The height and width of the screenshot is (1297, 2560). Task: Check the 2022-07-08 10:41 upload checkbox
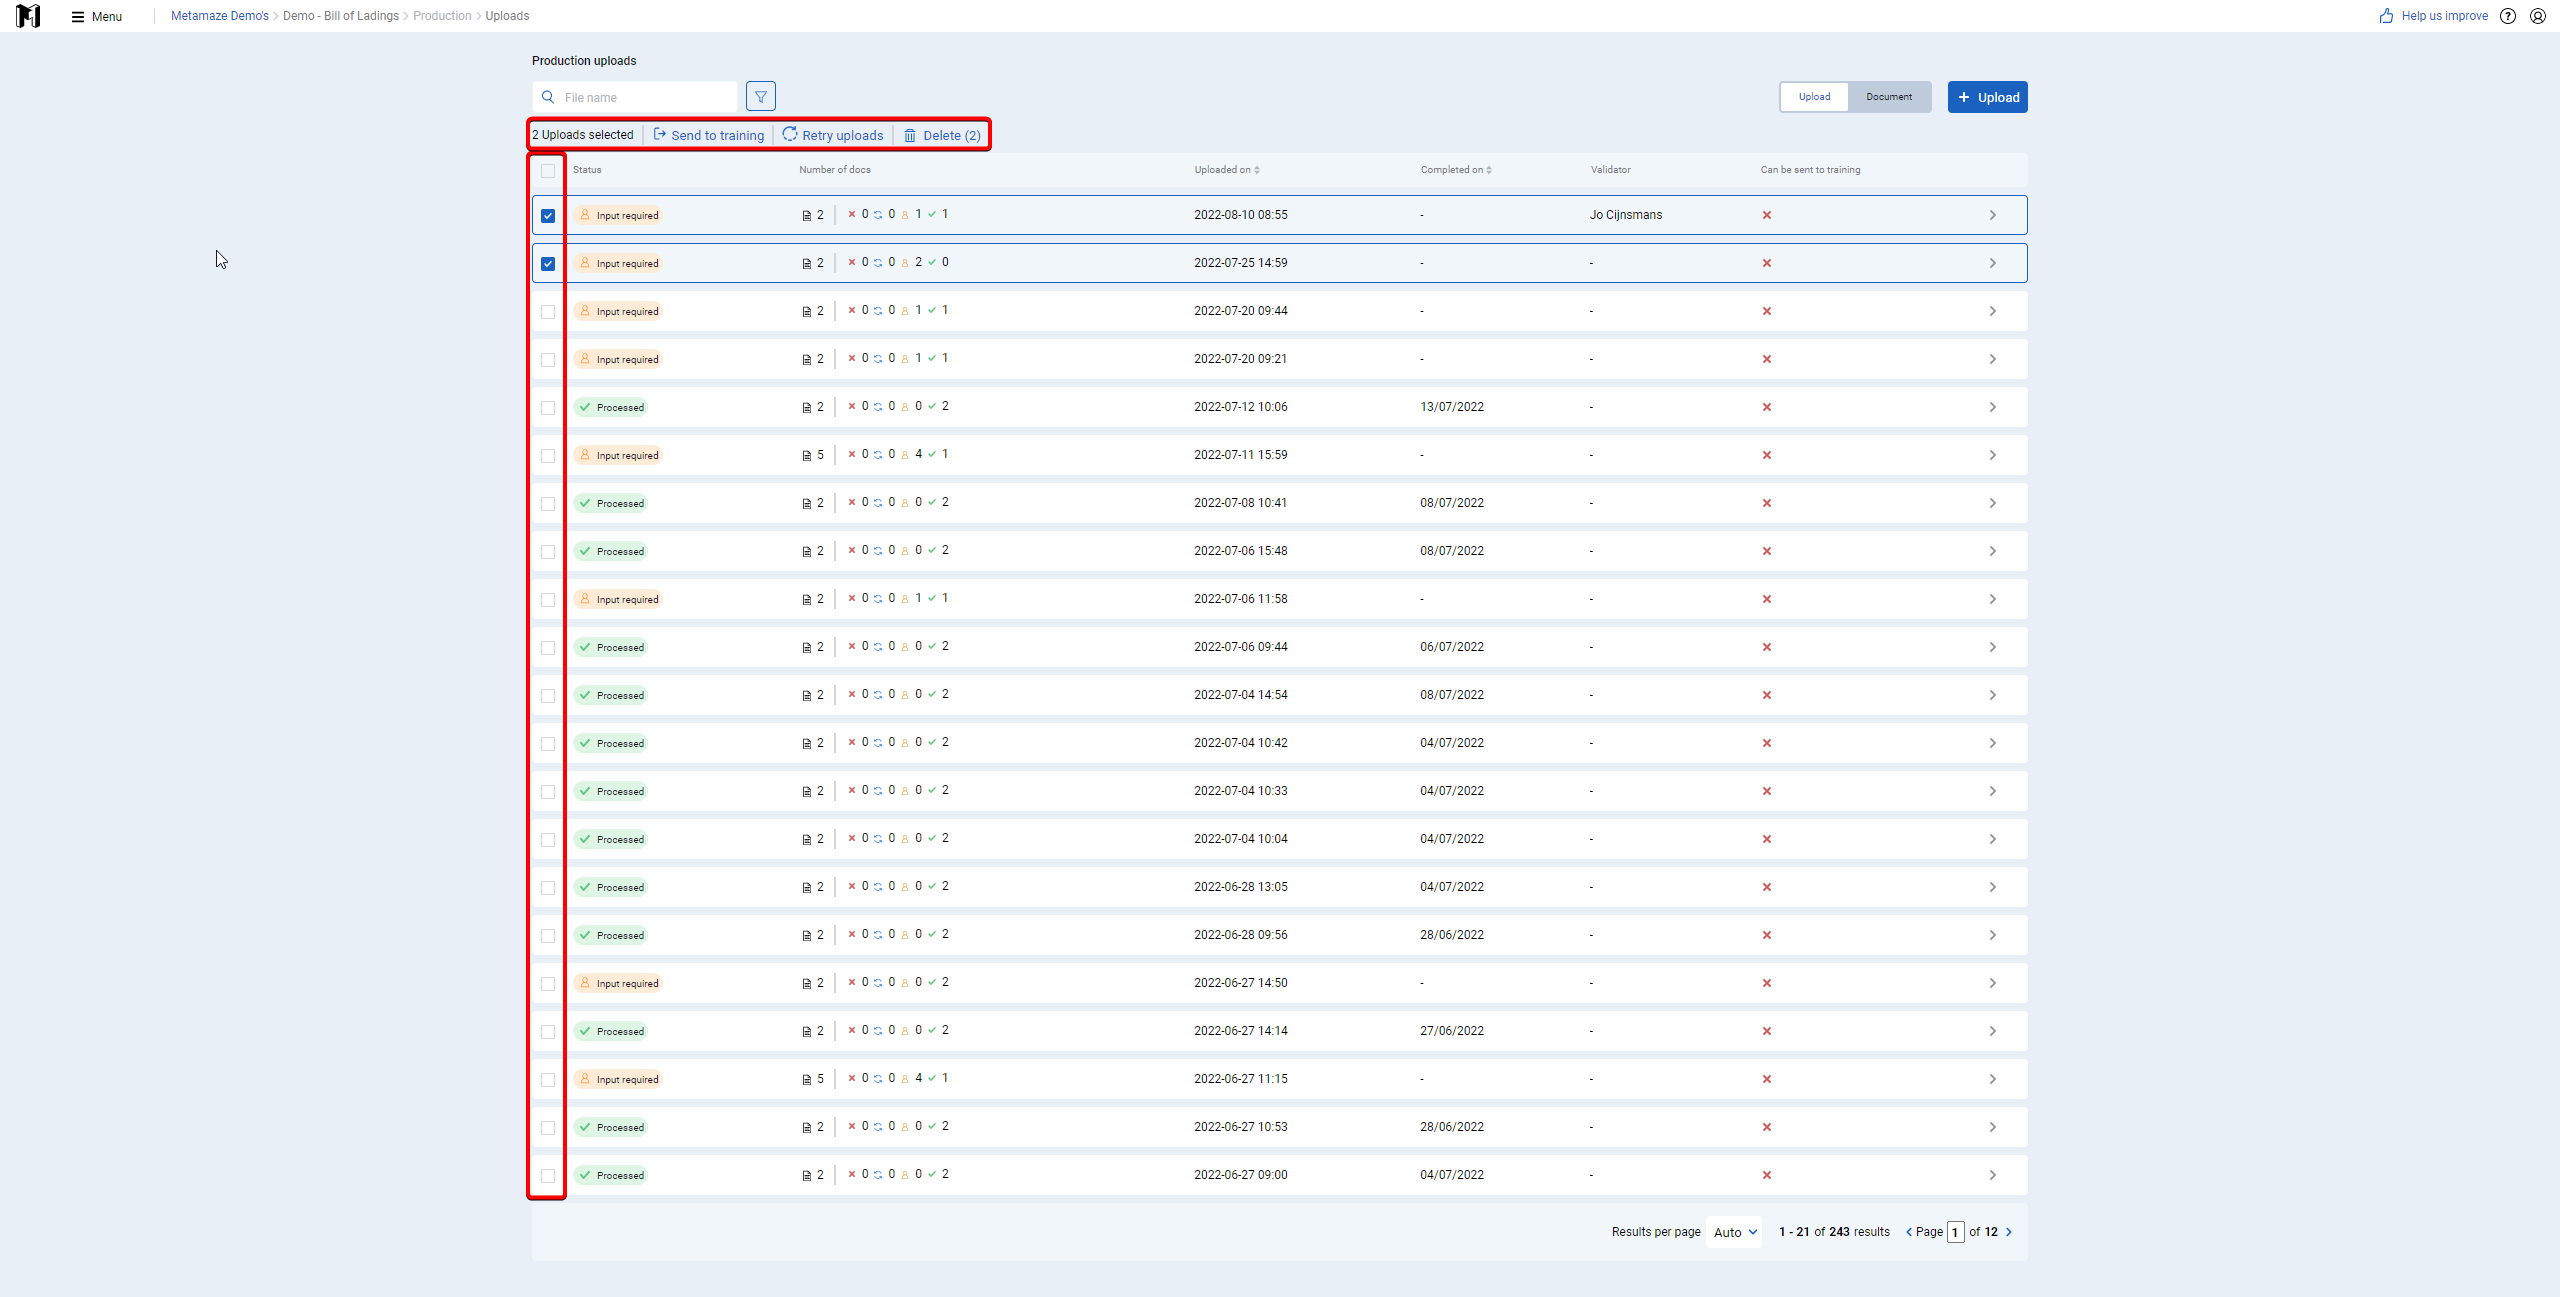(548, 504)
